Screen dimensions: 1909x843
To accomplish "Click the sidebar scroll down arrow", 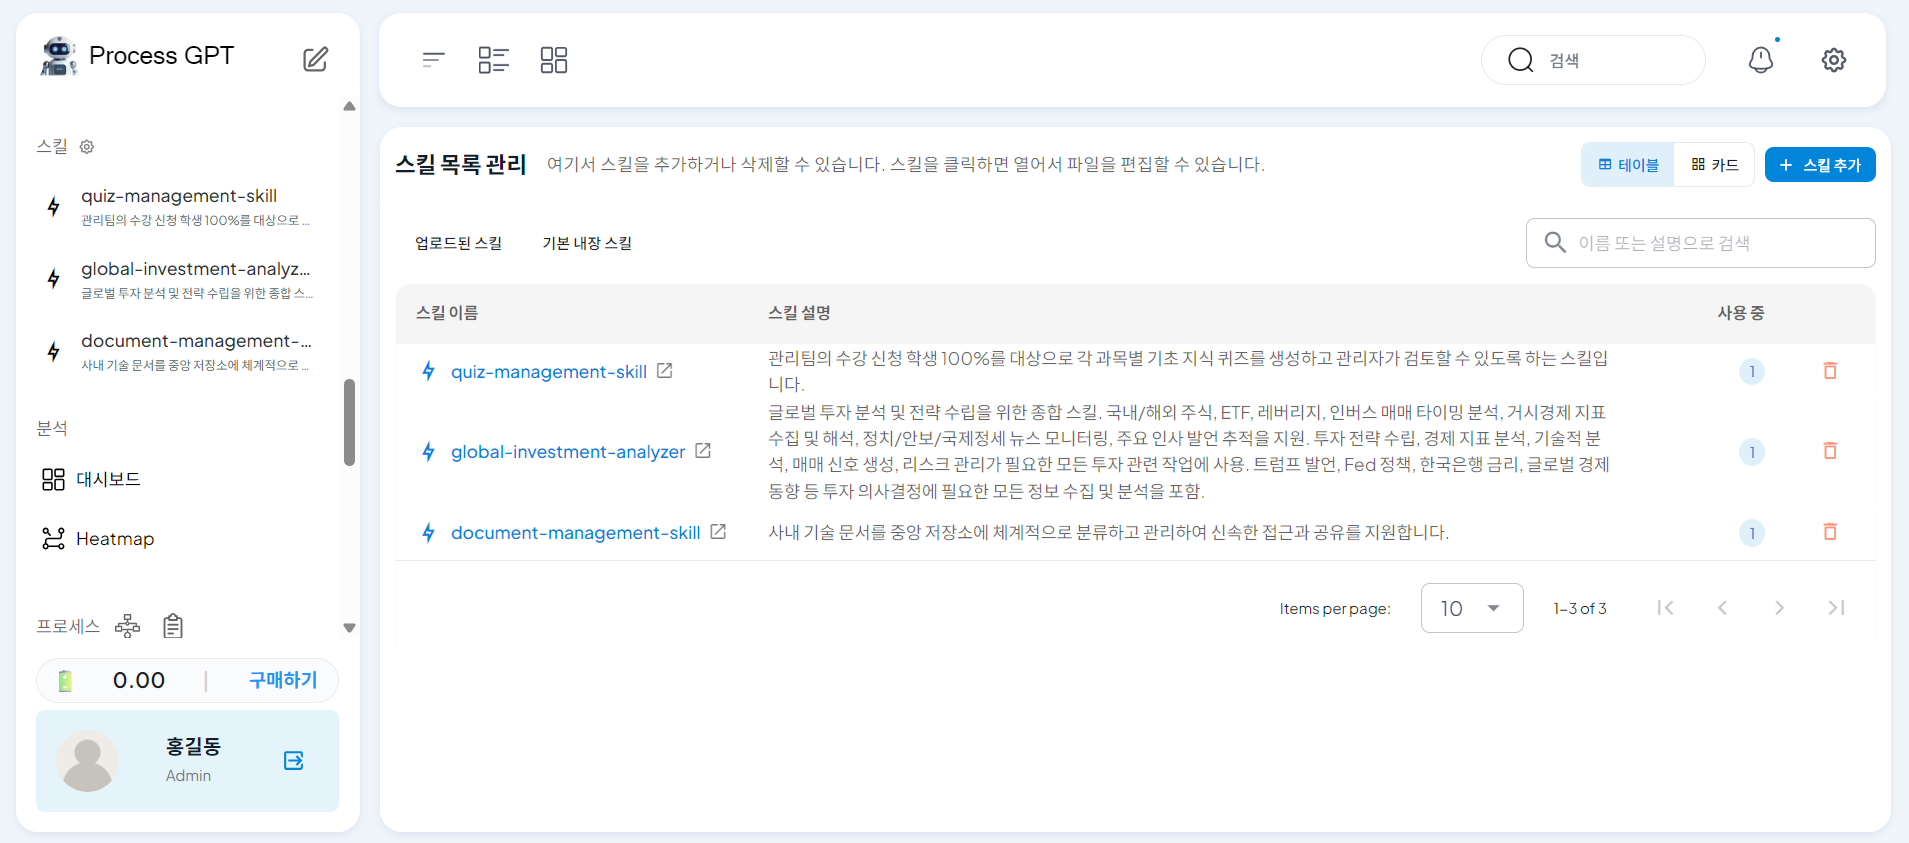I will 349,628.
